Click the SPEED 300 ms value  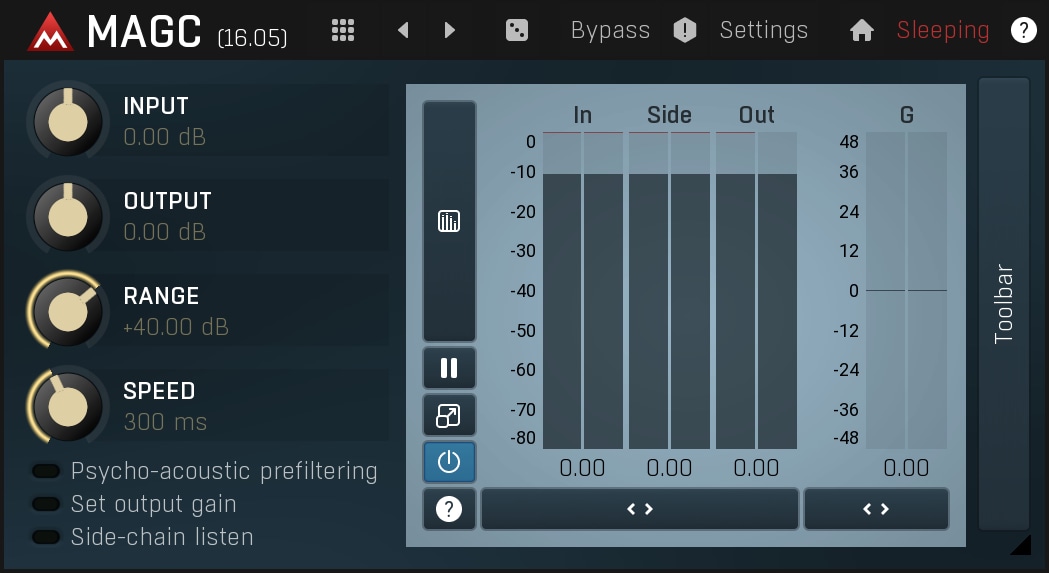pos(165,422)
